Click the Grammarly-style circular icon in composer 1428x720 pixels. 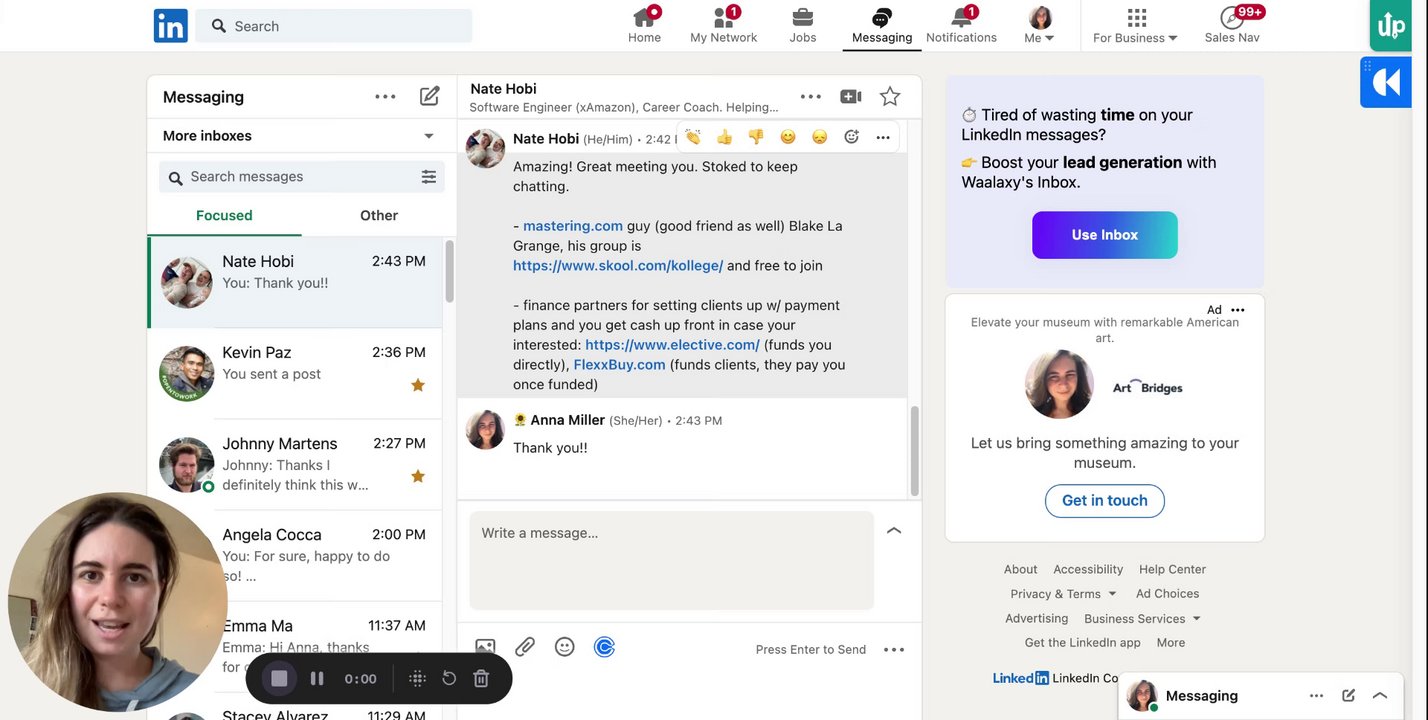click(604, 648)
